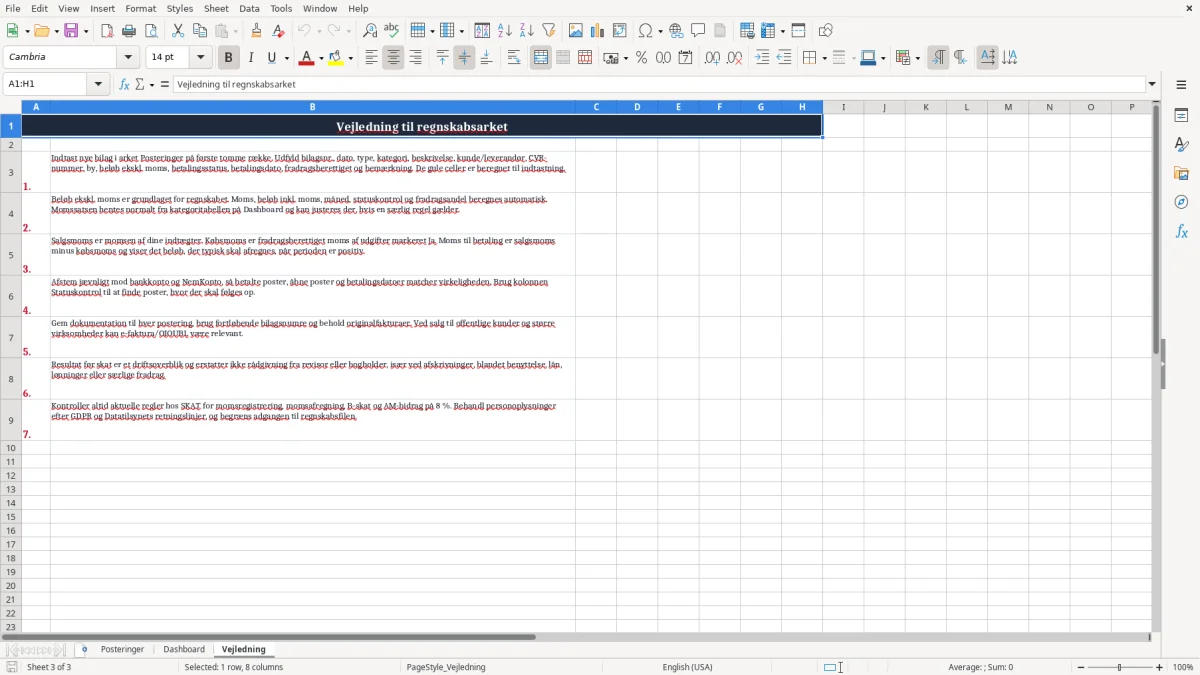
Task: Open Find & Replace
Action: [x=370, y=31]
